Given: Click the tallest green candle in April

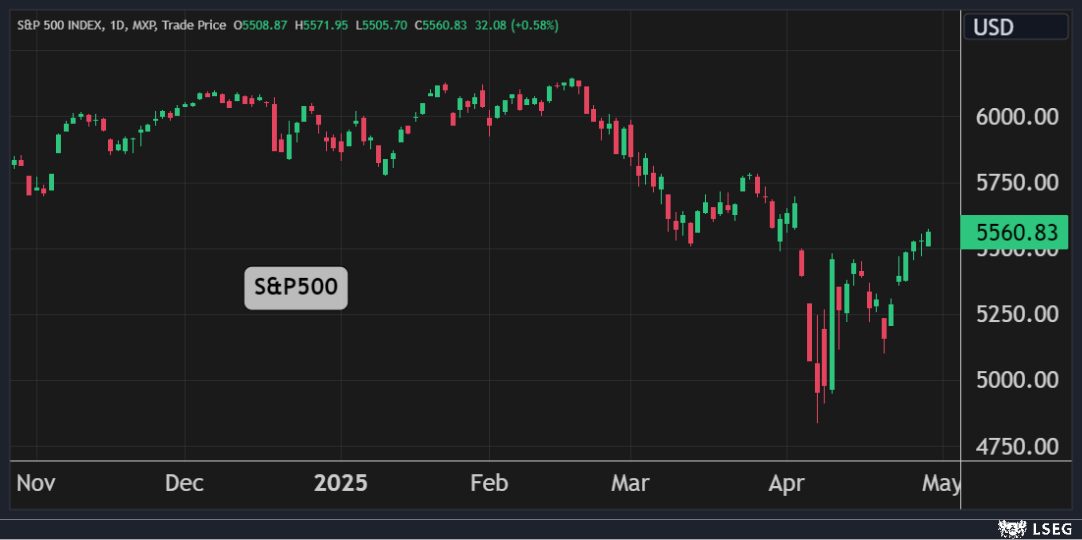Looking at the screenshot, I should coord(831,325).
